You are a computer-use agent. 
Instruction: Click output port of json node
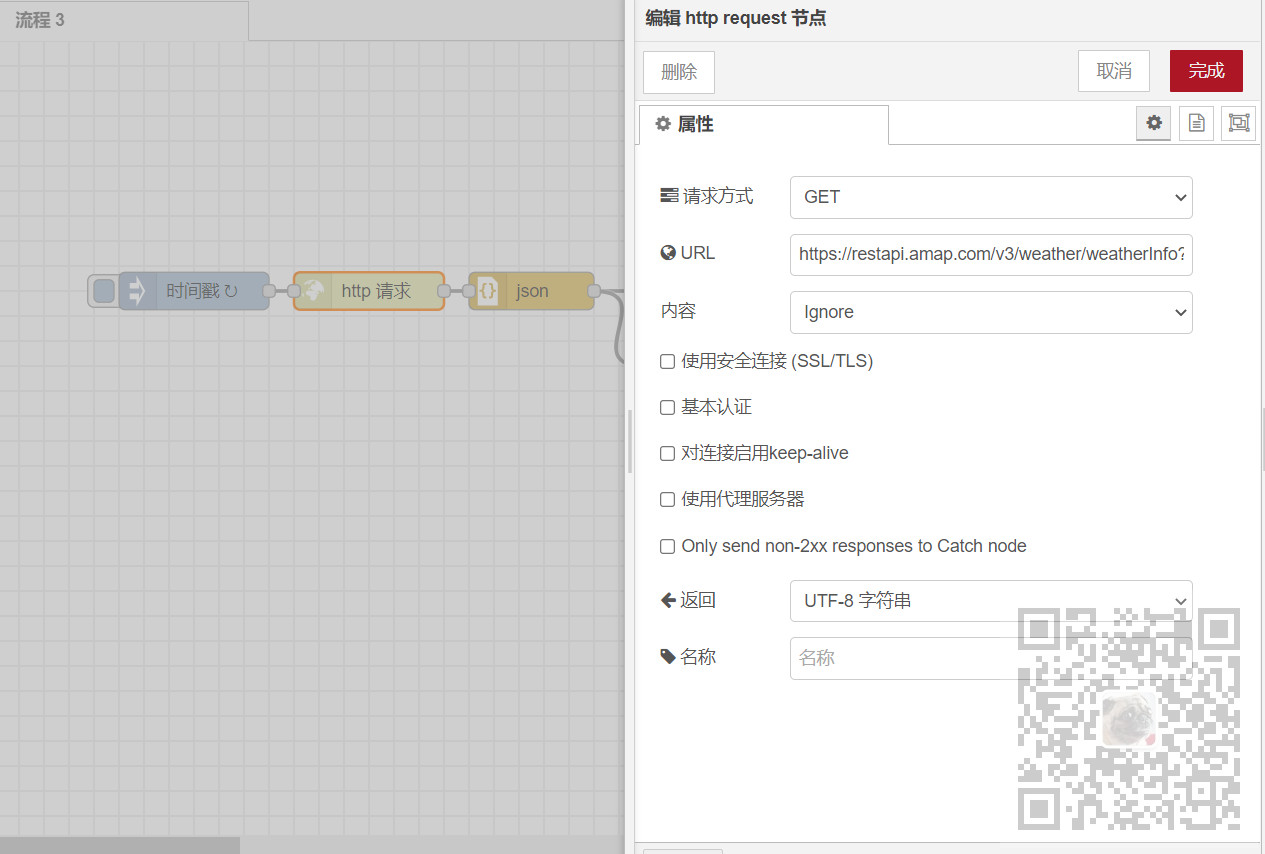click(594, 291)
